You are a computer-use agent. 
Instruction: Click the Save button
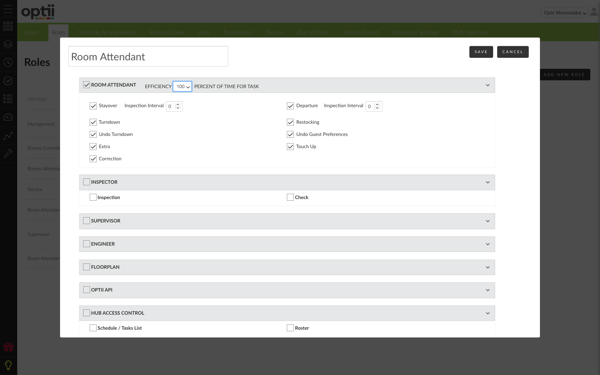click(x=481, y=52)
